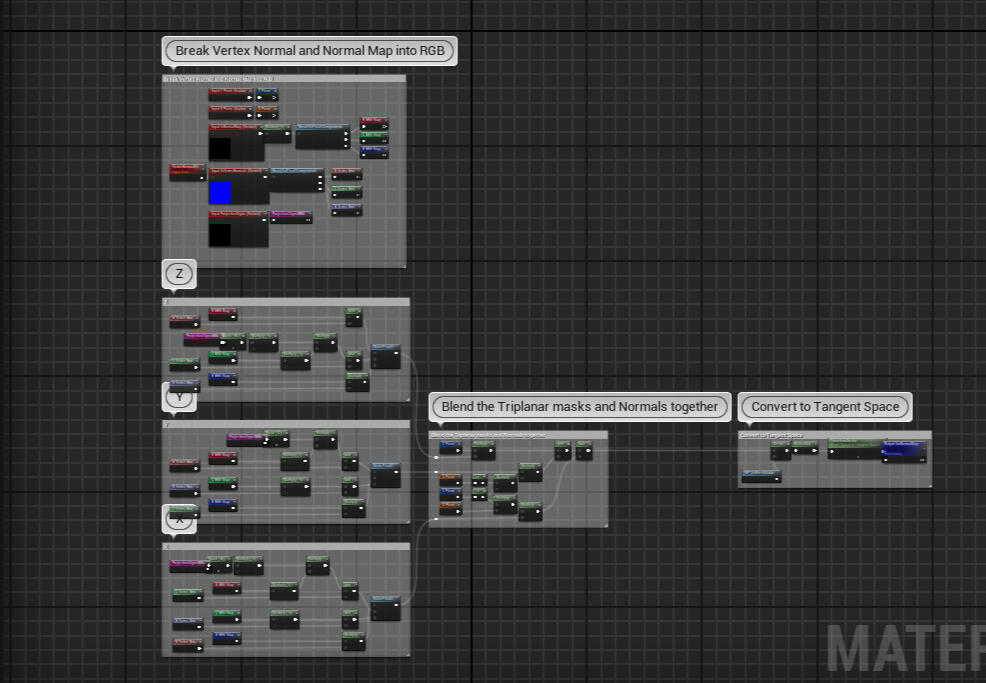Viewport: 986px width, 683px height.
Task: Click the blue texture preview swatch
Action: tap(220, 192)
